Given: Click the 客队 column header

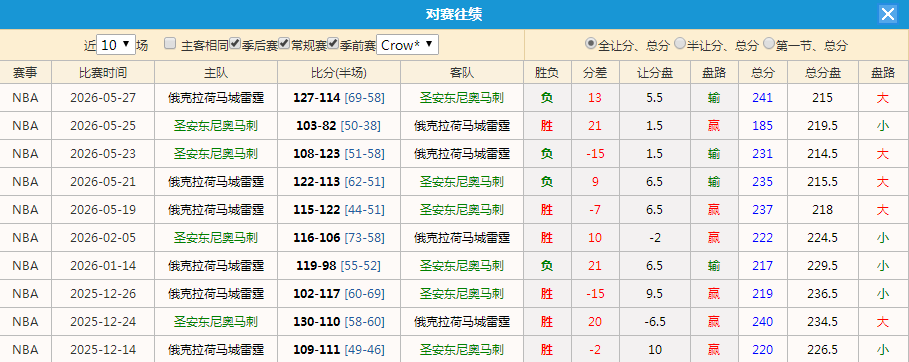Looking at the screenshot, I should click(x=461, y=73).
